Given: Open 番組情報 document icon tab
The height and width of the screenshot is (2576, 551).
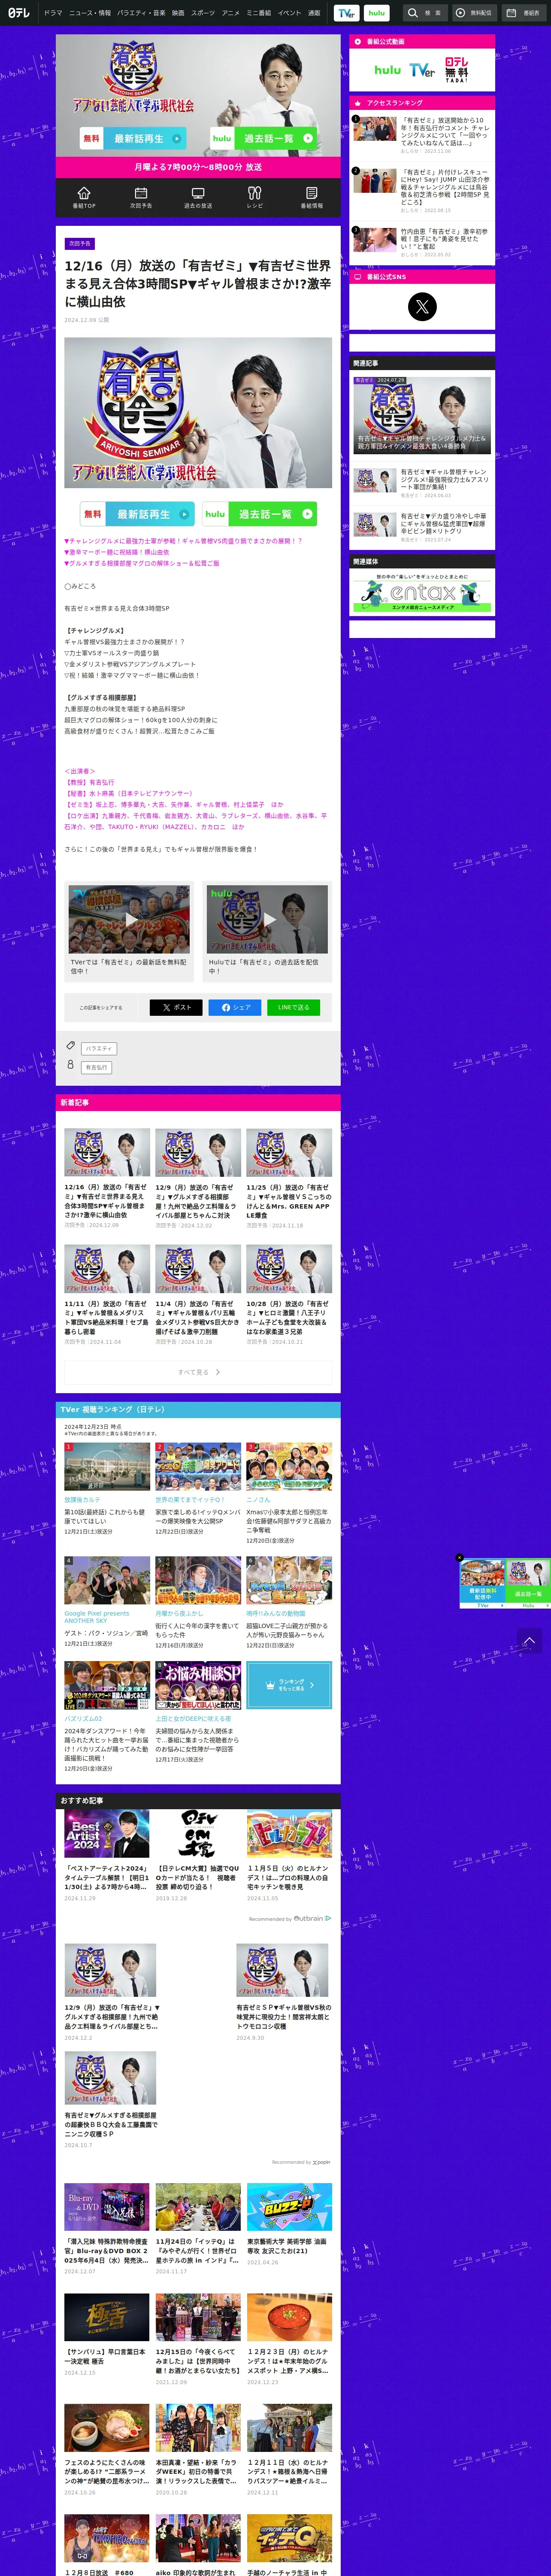Looking at the screenshot, I should tap(312, 197).
